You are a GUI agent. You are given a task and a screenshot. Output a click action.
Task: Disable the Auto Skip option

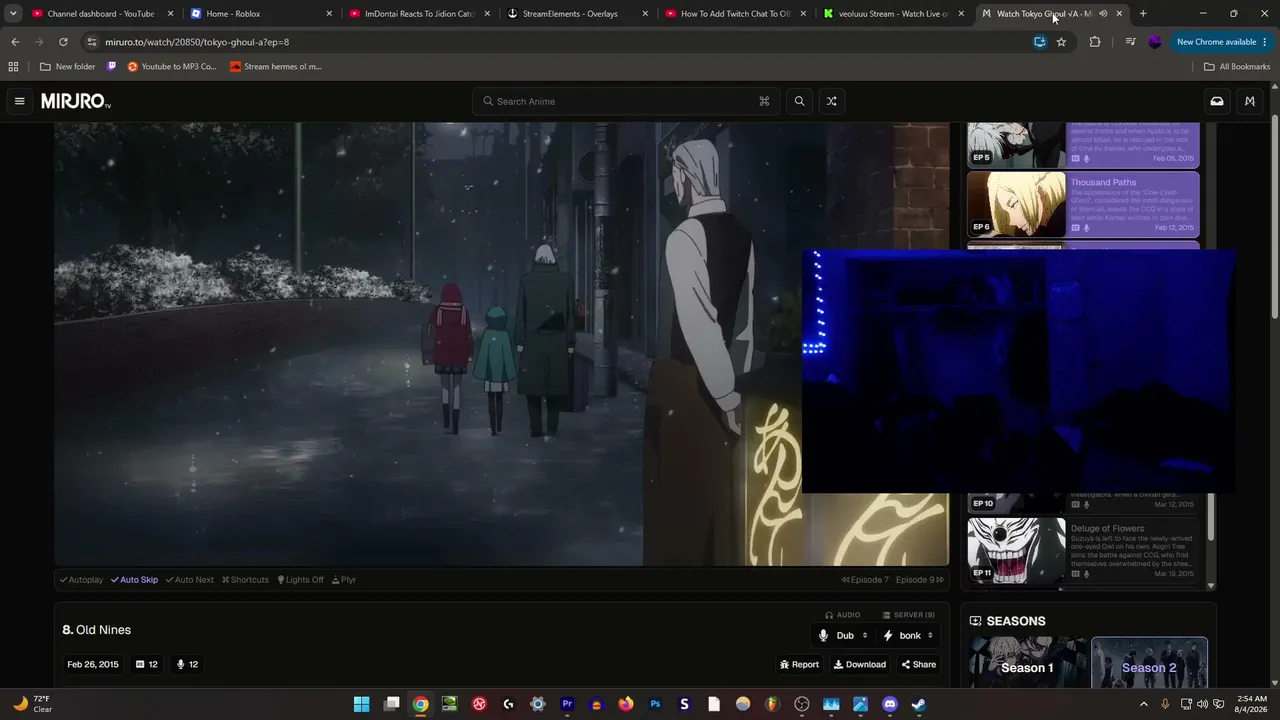tap(135, 580)
